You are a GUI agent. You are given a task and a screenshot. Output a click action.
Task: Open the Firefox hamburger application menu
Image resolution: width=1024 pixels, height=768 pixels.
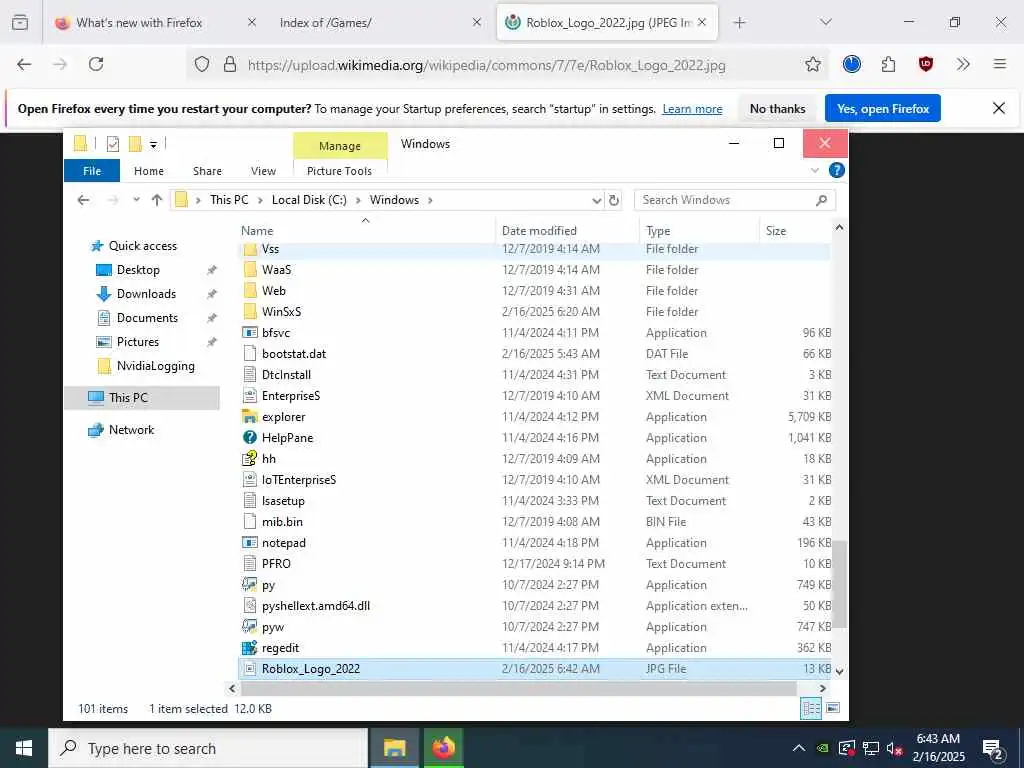point(999,64)
